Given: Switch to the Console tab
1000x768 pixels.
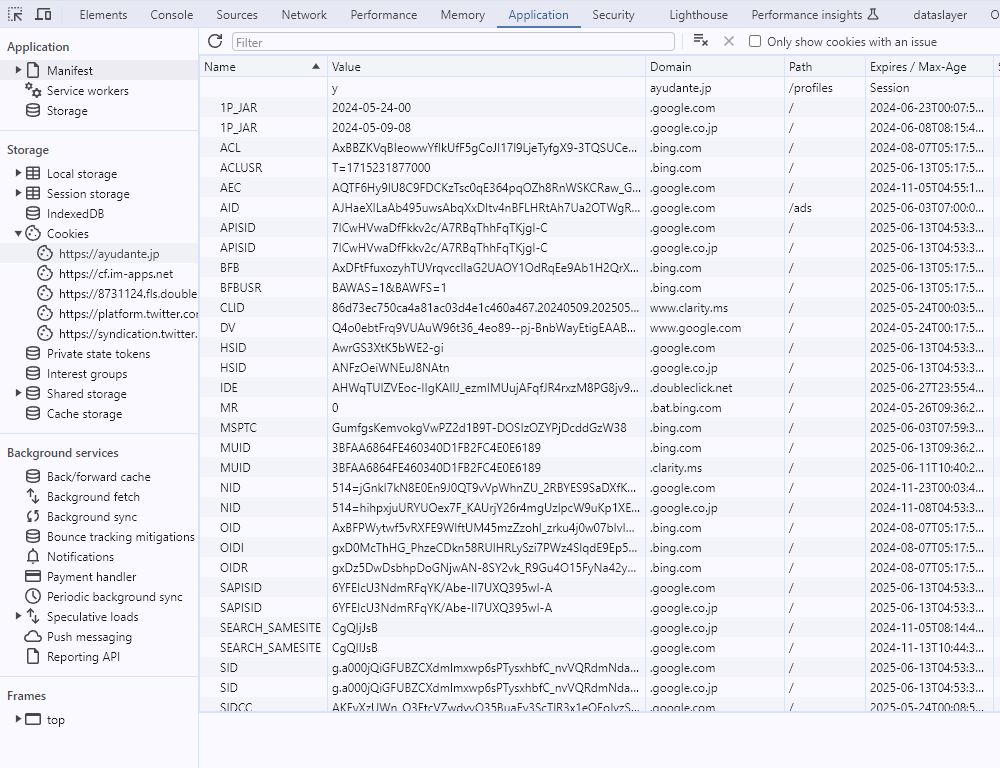Looking at the screenshot, I should (172, 15).
